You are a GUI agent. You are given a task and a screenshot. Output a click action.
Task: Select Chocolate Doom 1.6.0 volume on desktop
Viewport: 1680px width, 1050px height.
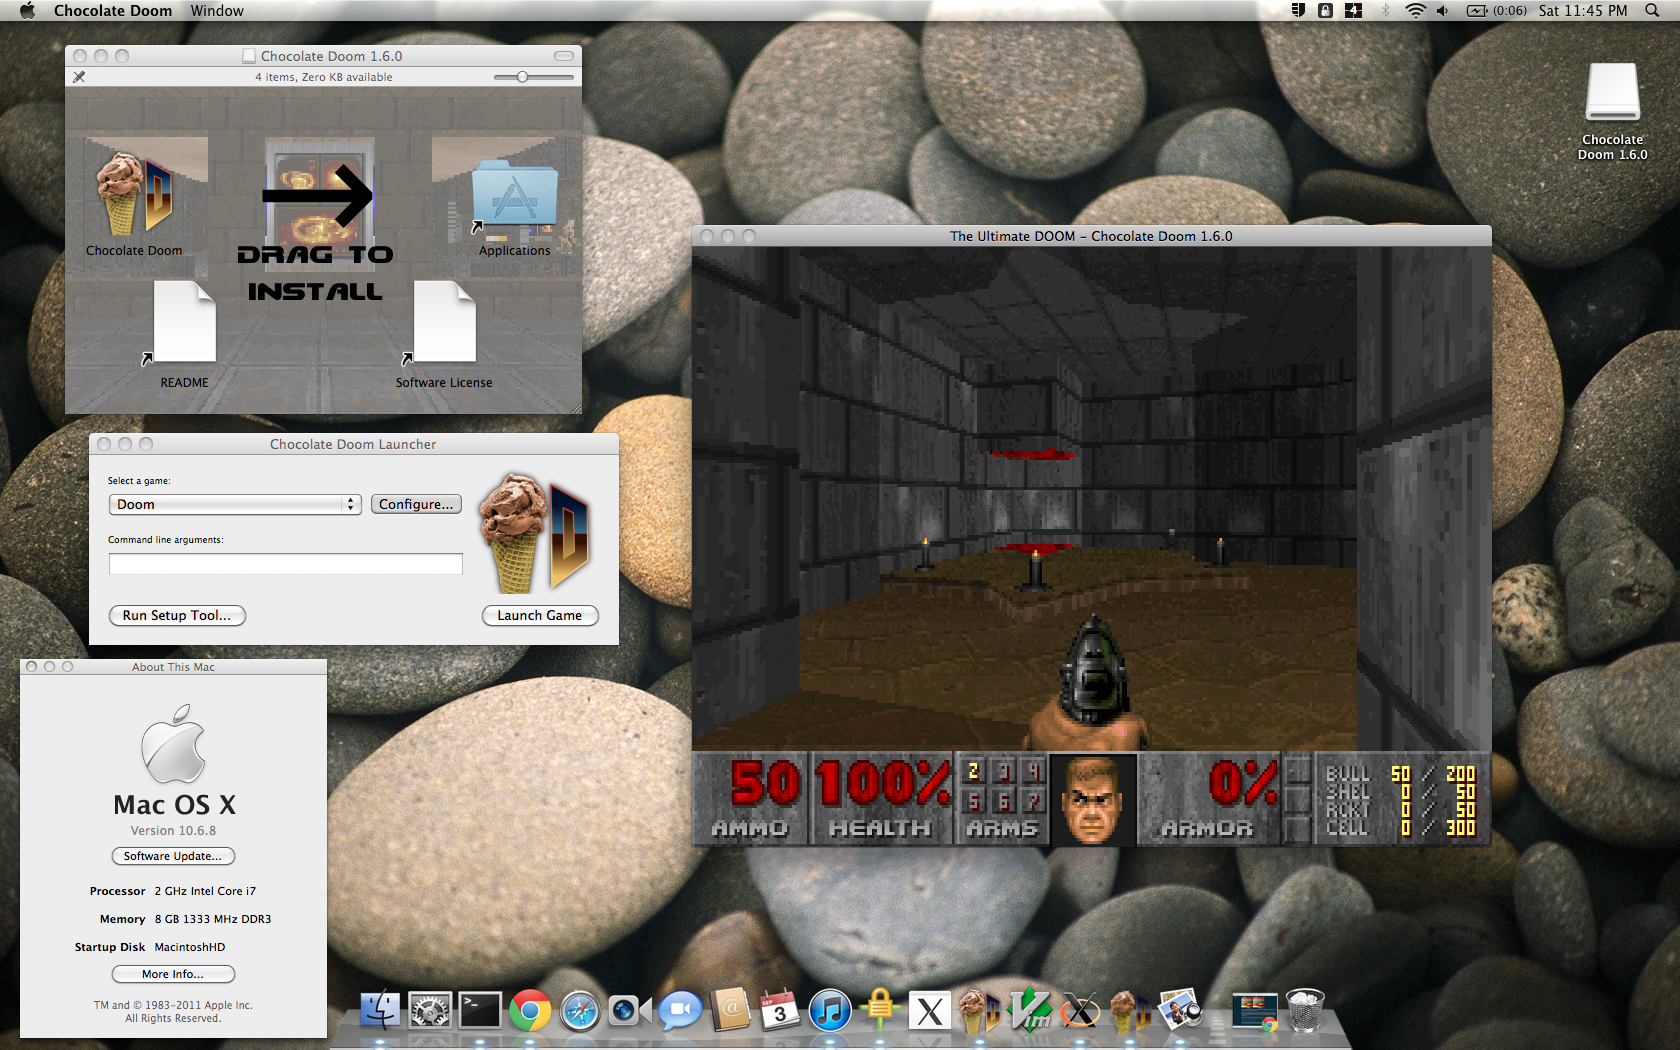click(x=1612, y=93)
